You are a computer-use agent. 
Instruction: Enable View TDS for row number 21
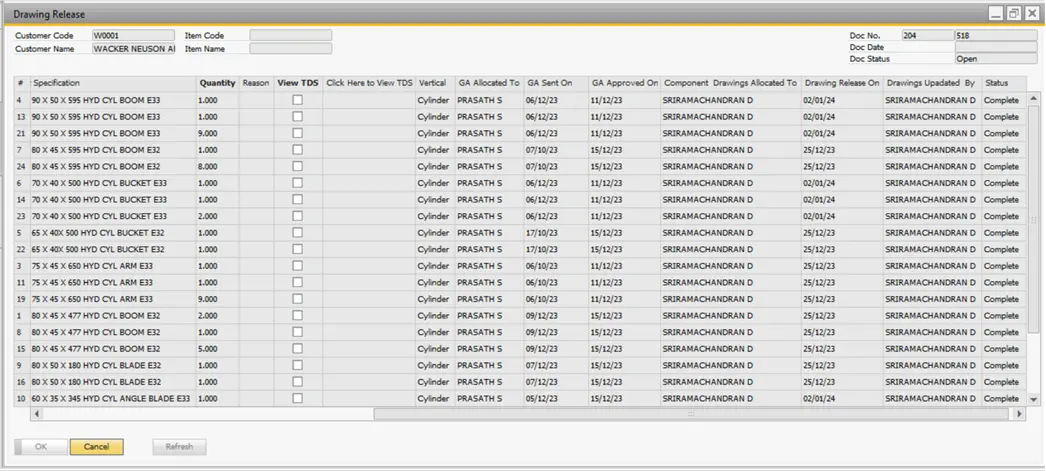click(297, 133)
